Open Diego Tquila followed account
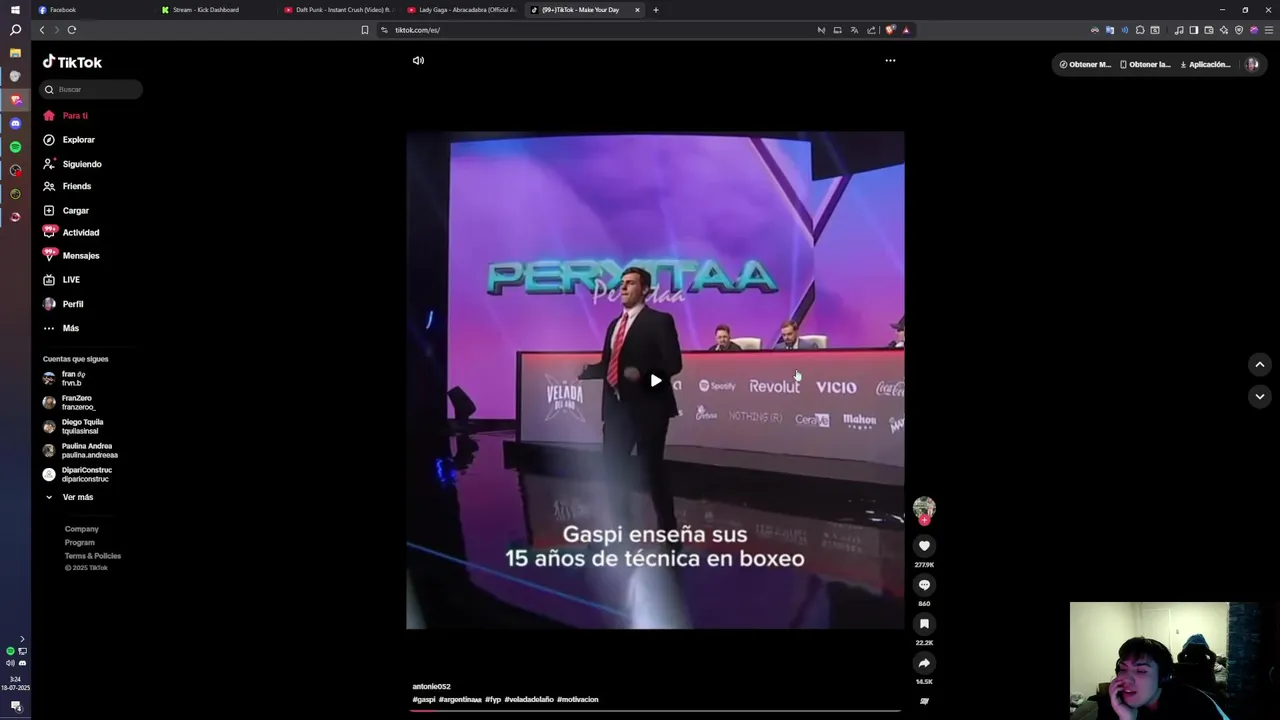The height and width of the screenshot is (720, 1280). click(73, 426)
